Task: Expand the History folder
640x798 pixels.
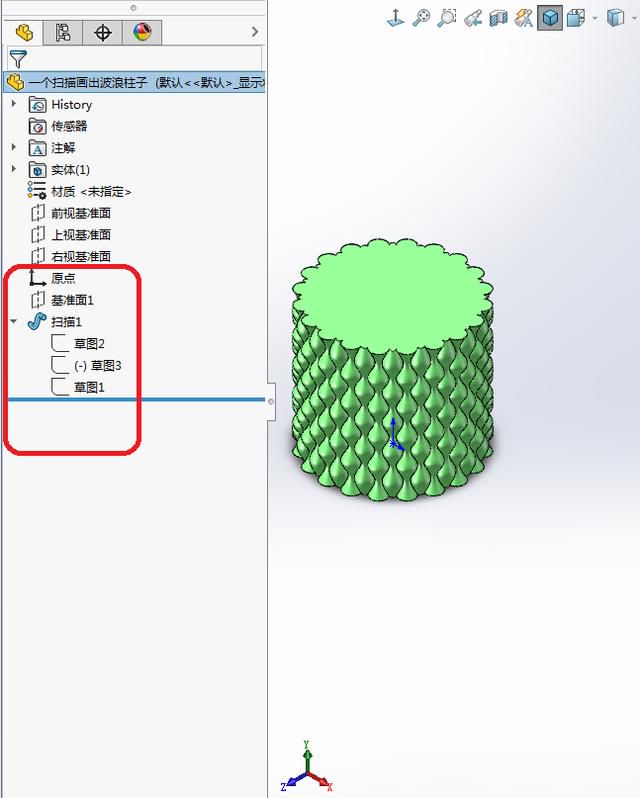Action: click(14, 104)
